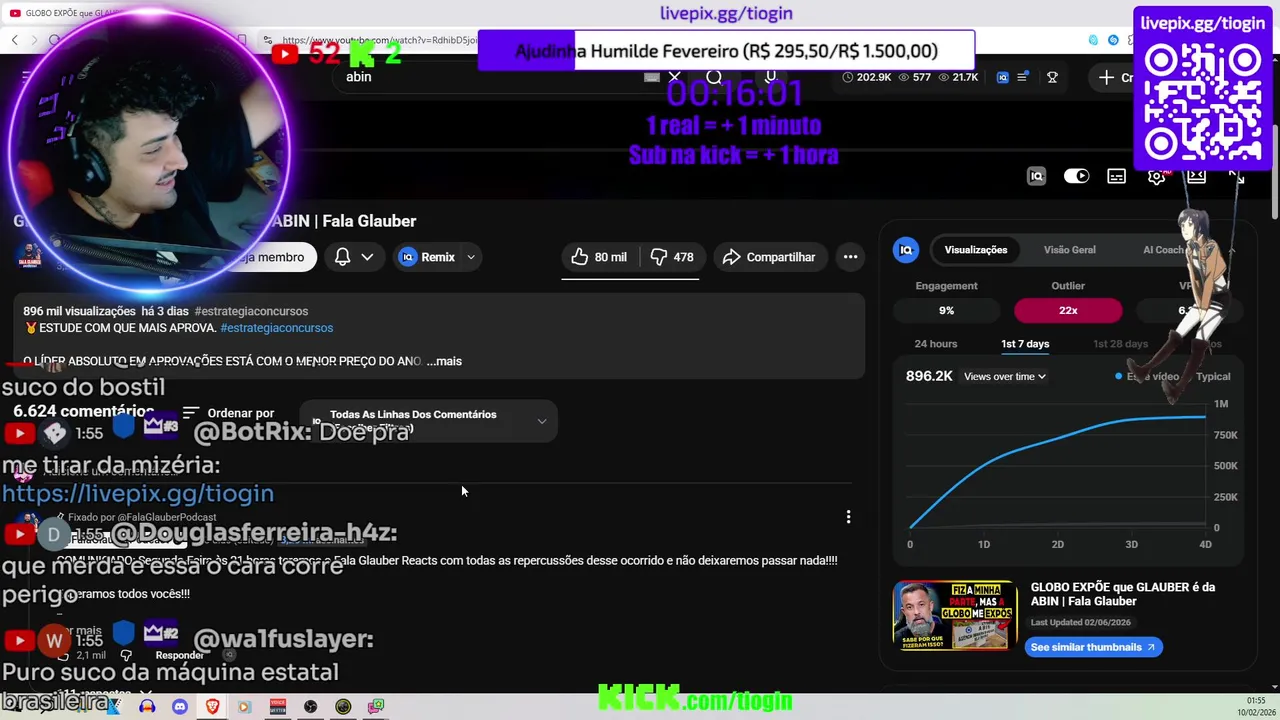Click the dislike thumb under pinned comment
Viewport: 1280px width, 720px height.
click(126, 655)
